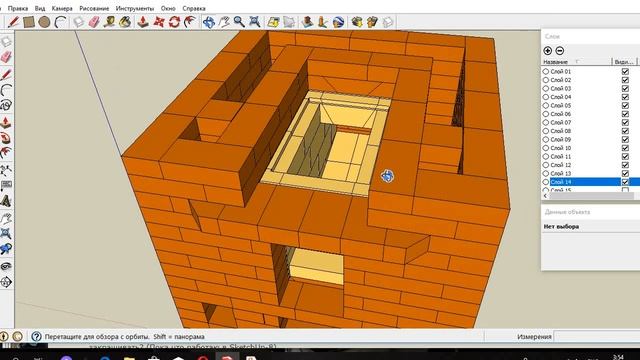Uncheck visibility of Слой 01
640x360 pixels.
click(x=625, y=71)
